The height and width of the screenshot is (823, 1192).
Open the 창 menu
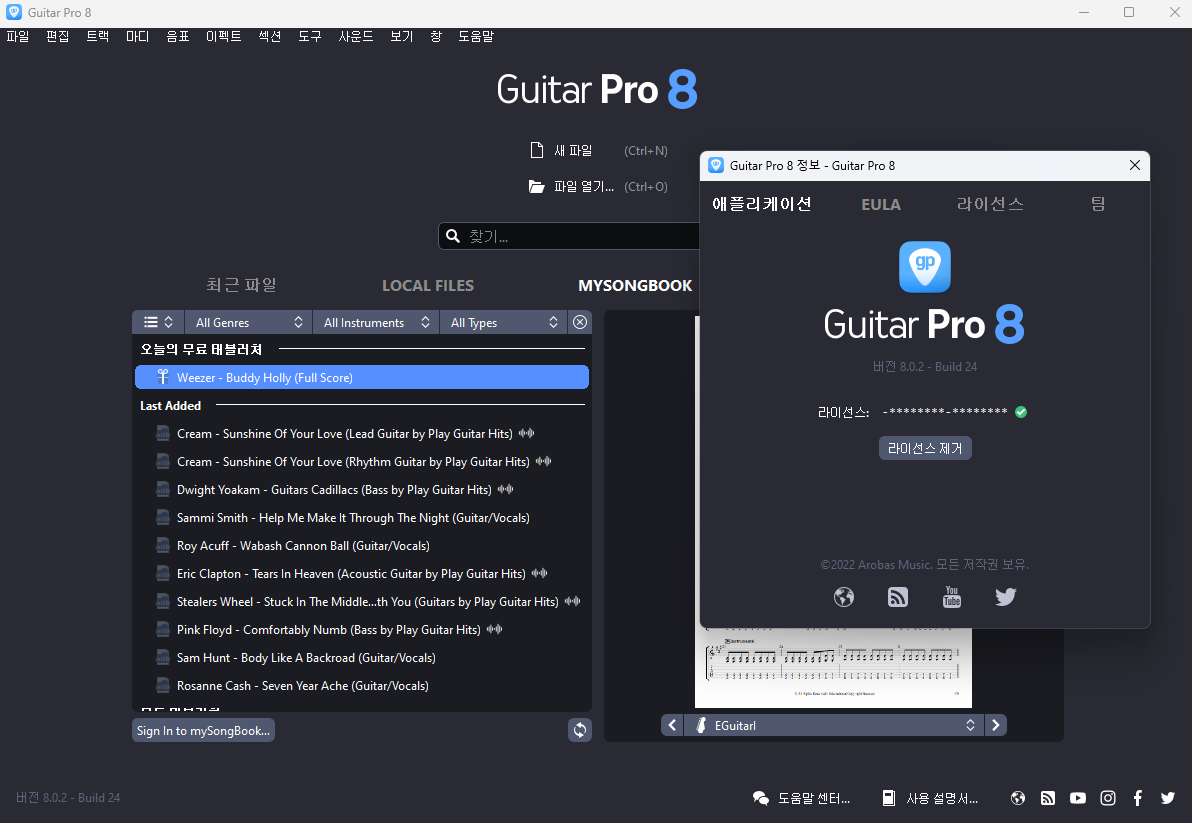click(x=436, y=36)
